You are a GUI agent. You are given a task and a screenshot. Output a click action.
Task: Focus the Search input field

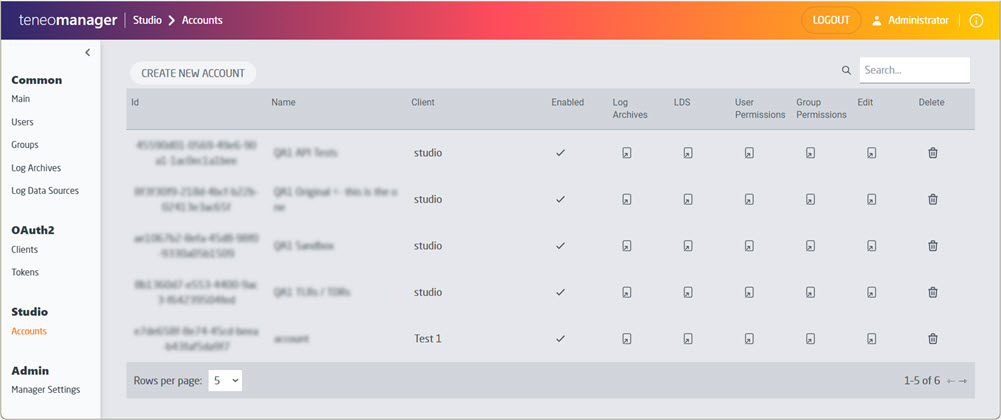point(914,70)
